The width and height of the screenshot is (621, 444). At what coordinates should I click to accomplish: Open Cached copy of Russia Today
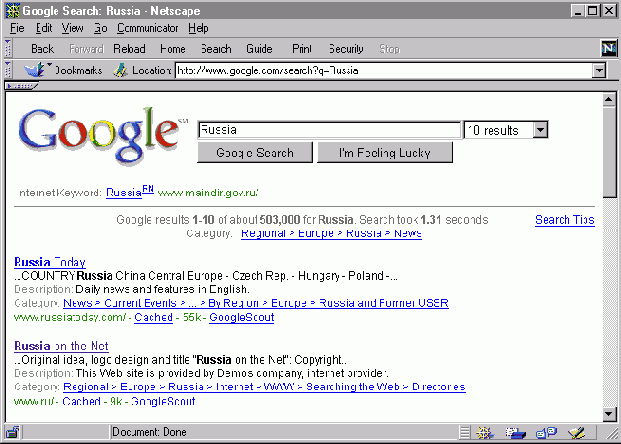(153, 317)
